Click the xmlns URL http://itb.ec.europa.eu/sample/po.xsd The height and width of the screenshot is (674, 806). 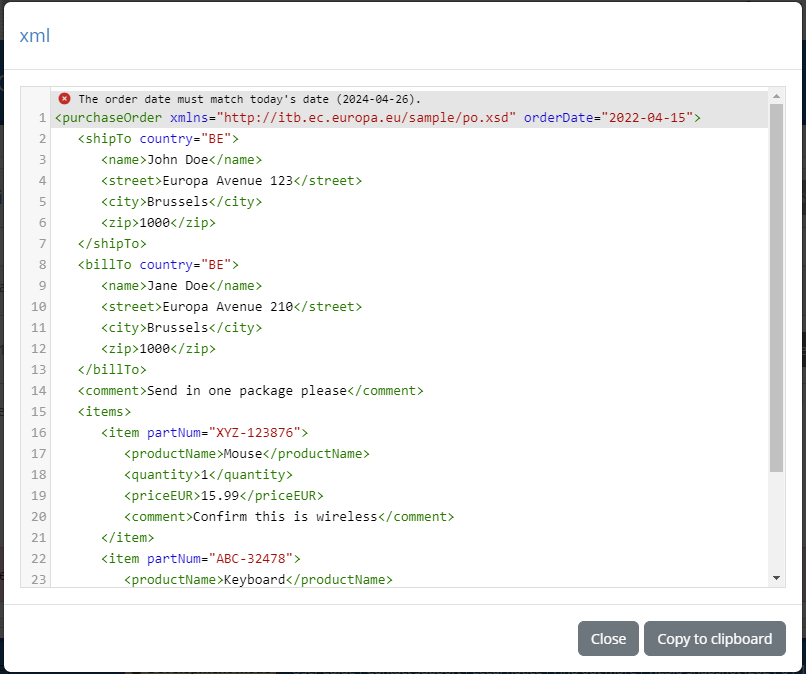pyautogui.click(x=366, y=118)
